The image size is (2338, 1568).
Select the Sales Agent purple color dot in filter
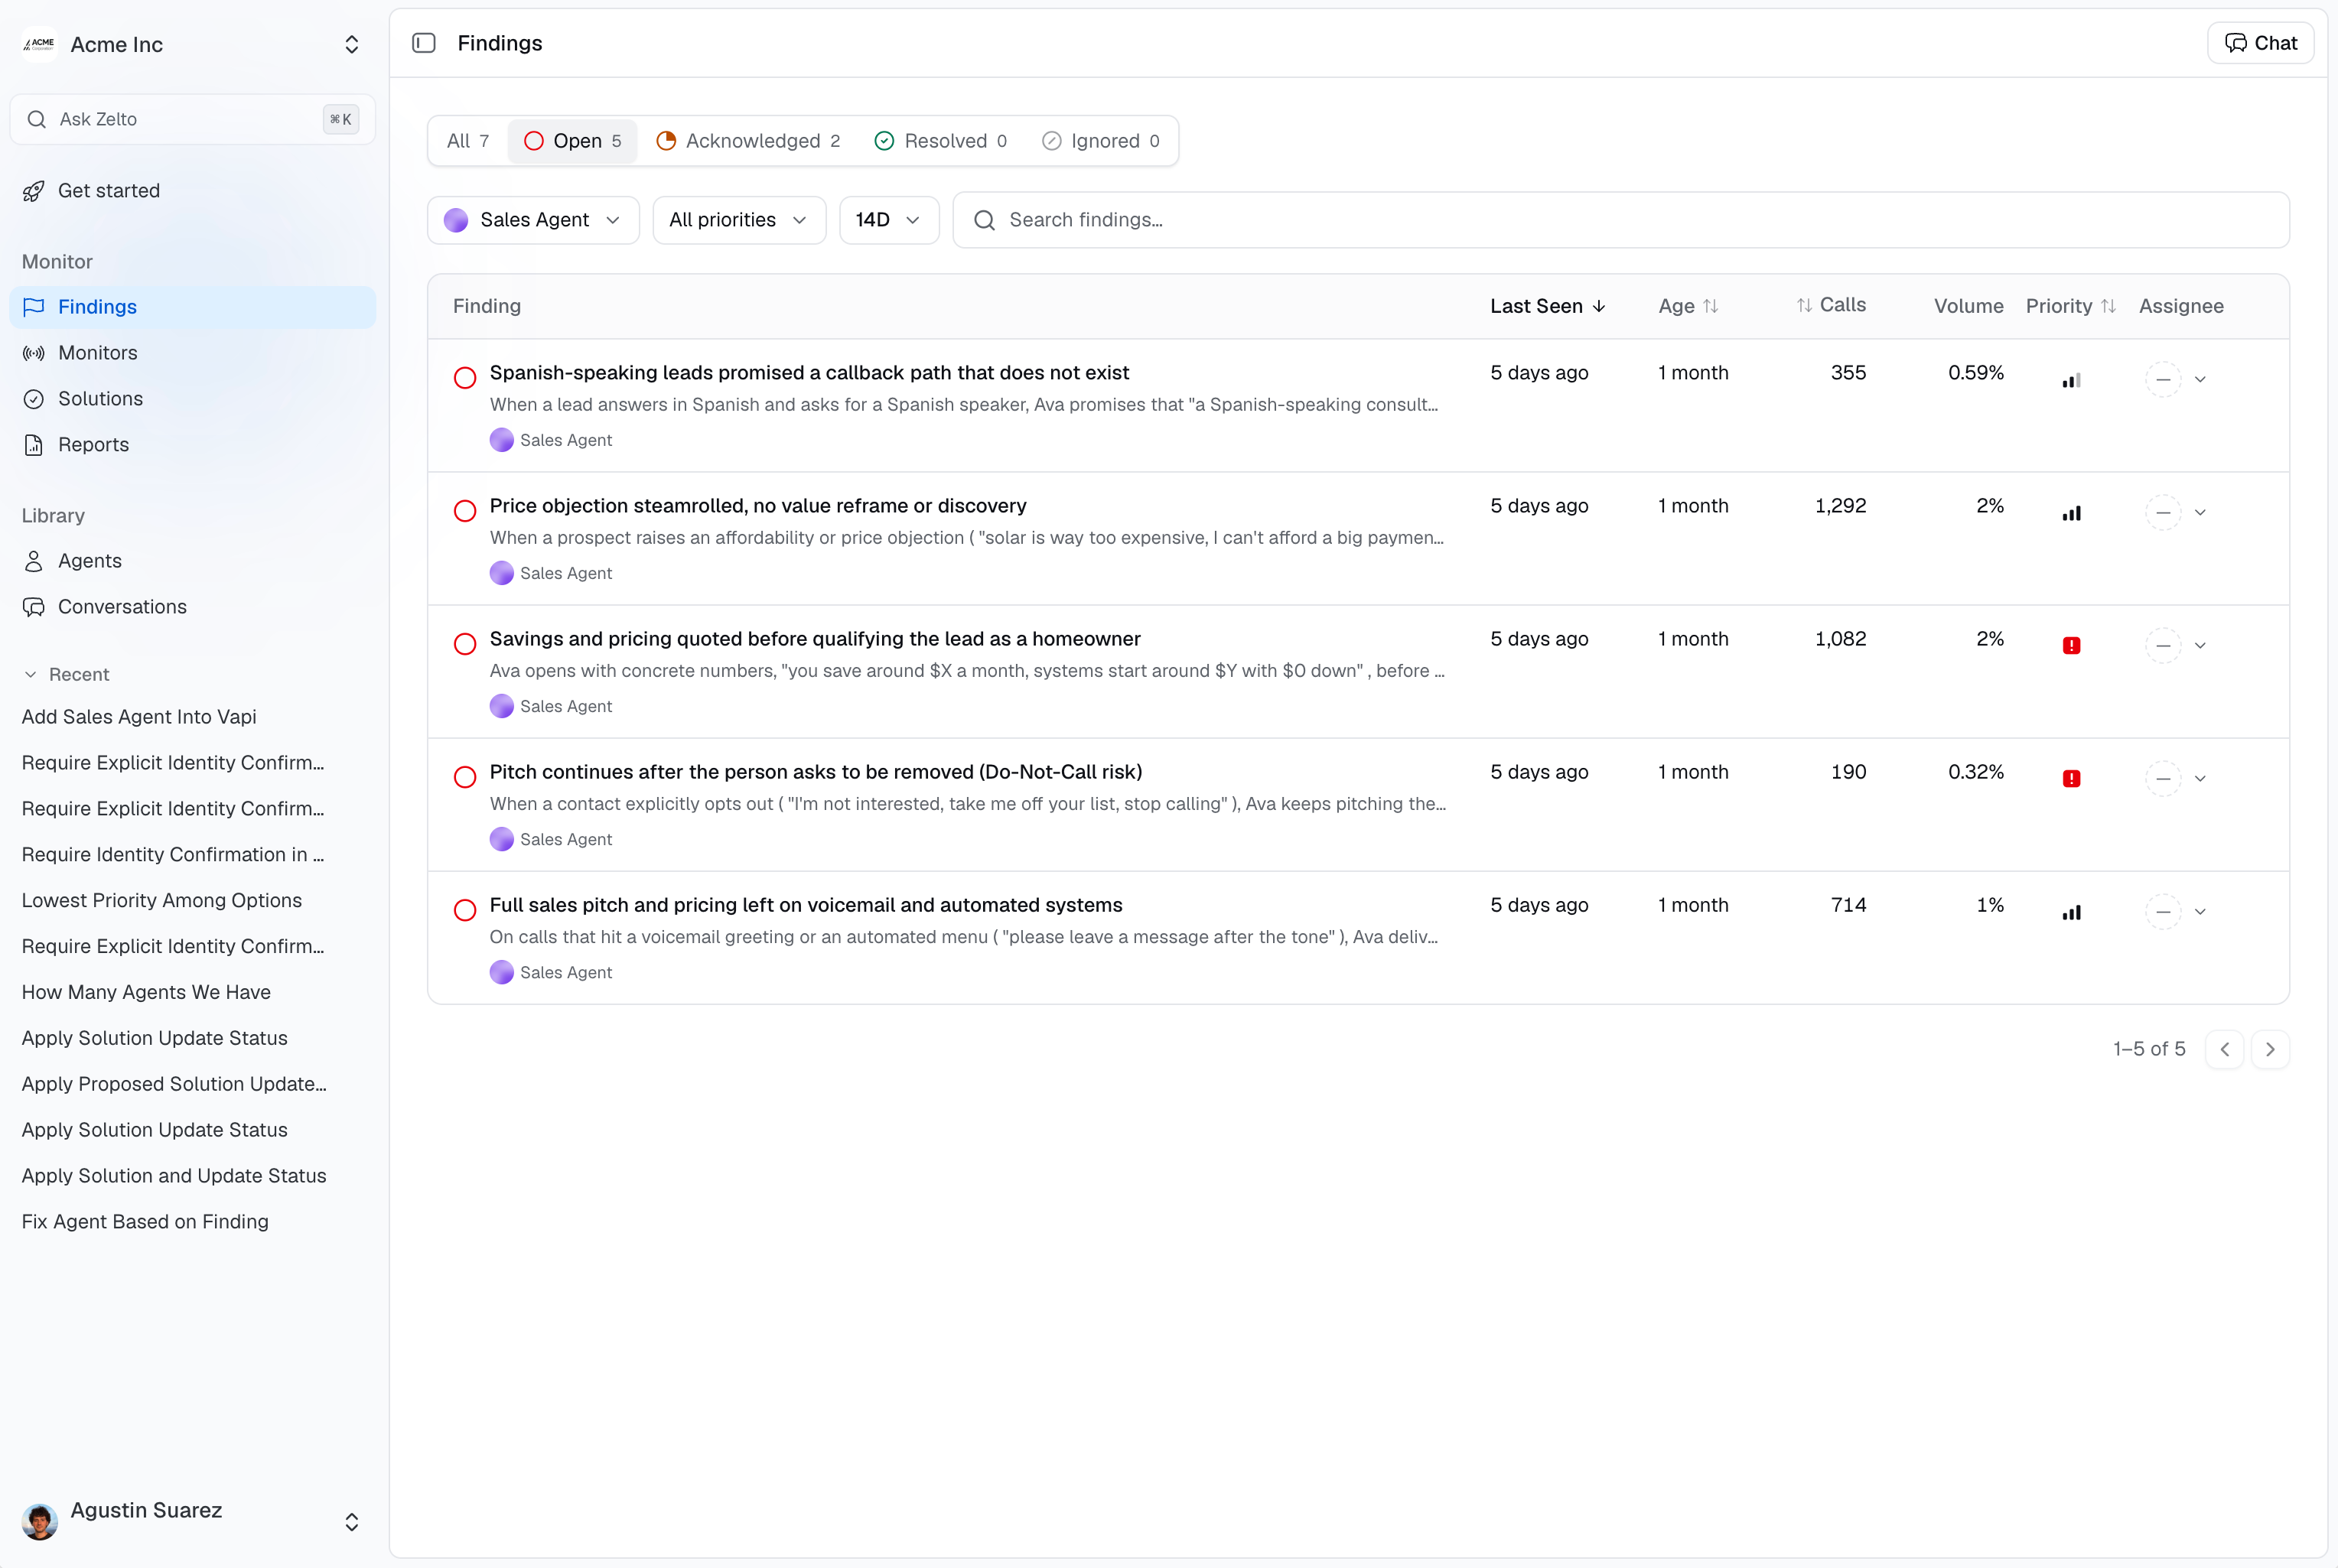click(456, 220)
